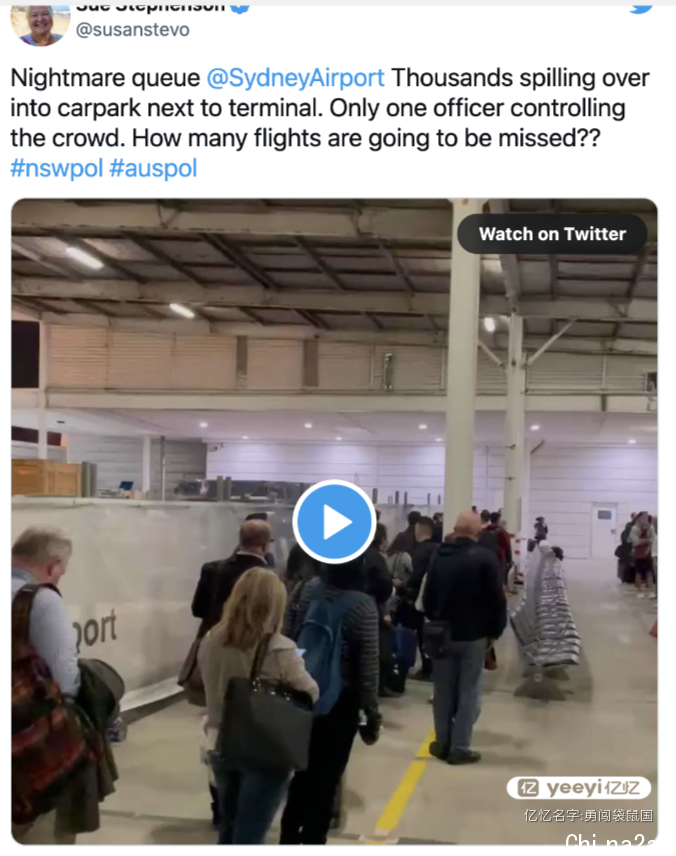The width and height of the screenshot is (676, 856).
Task: Click the partially visible author display name
Action: point(151,8)
